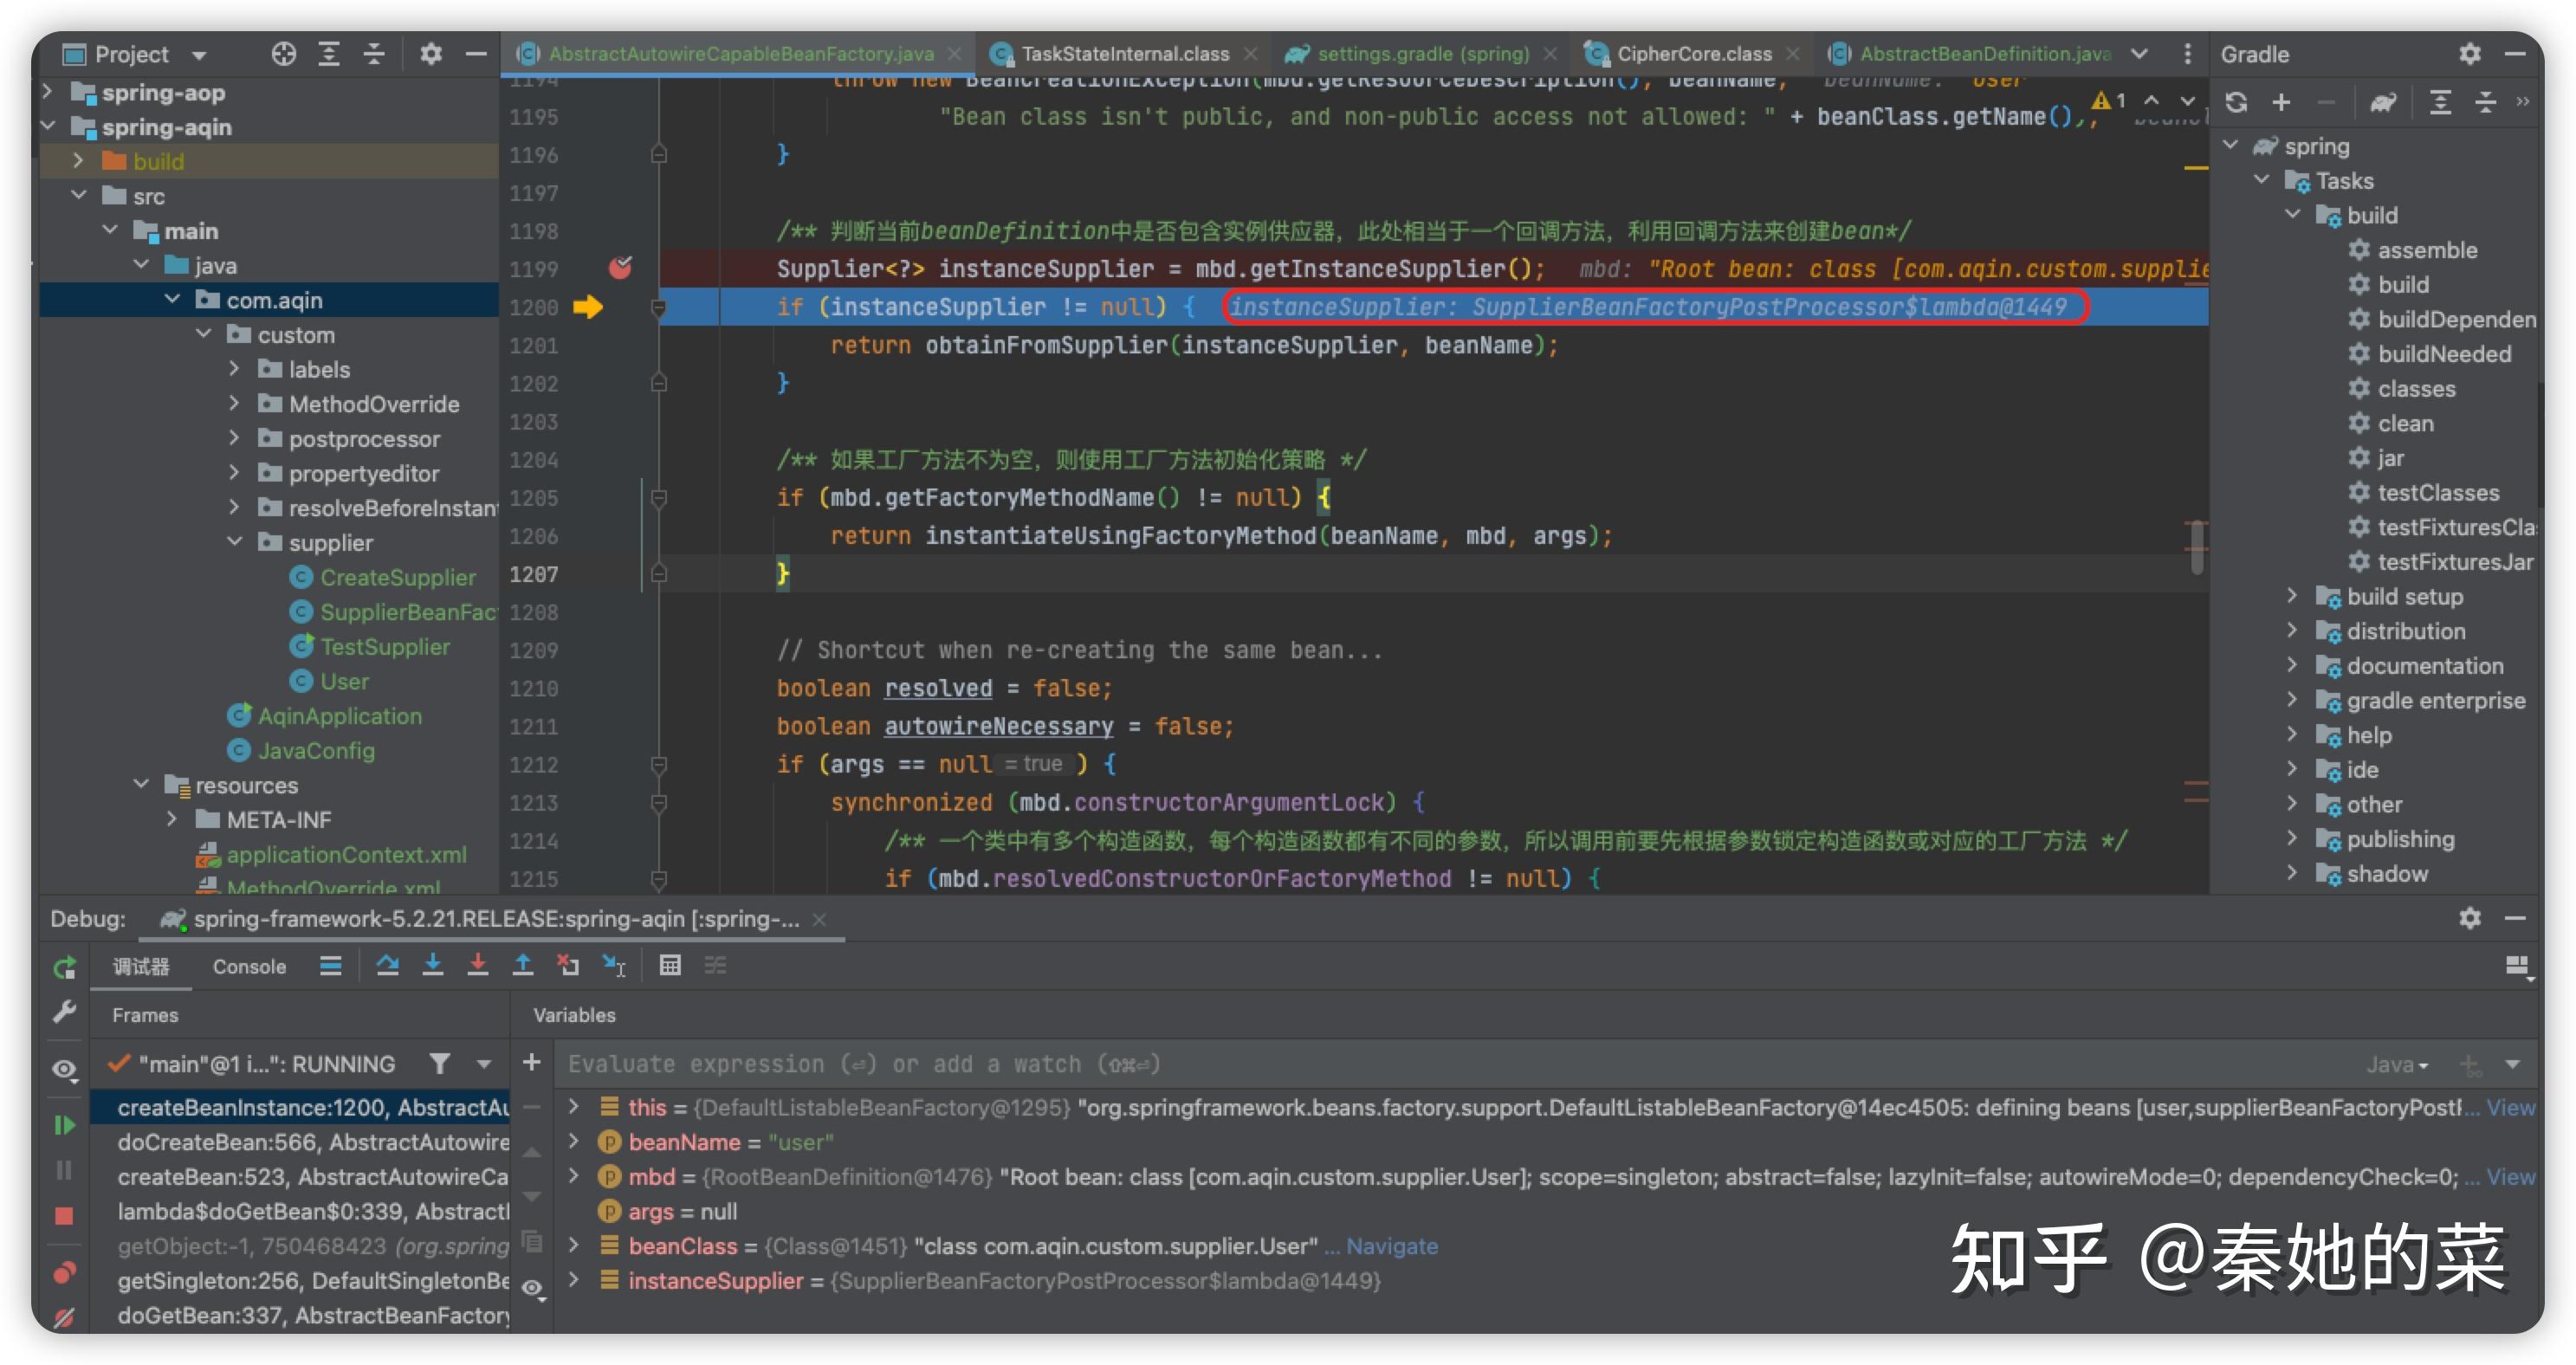Toggle the breakpoint on line 1199
This screenshot has height=1365, width=2576.
point(620,268)
